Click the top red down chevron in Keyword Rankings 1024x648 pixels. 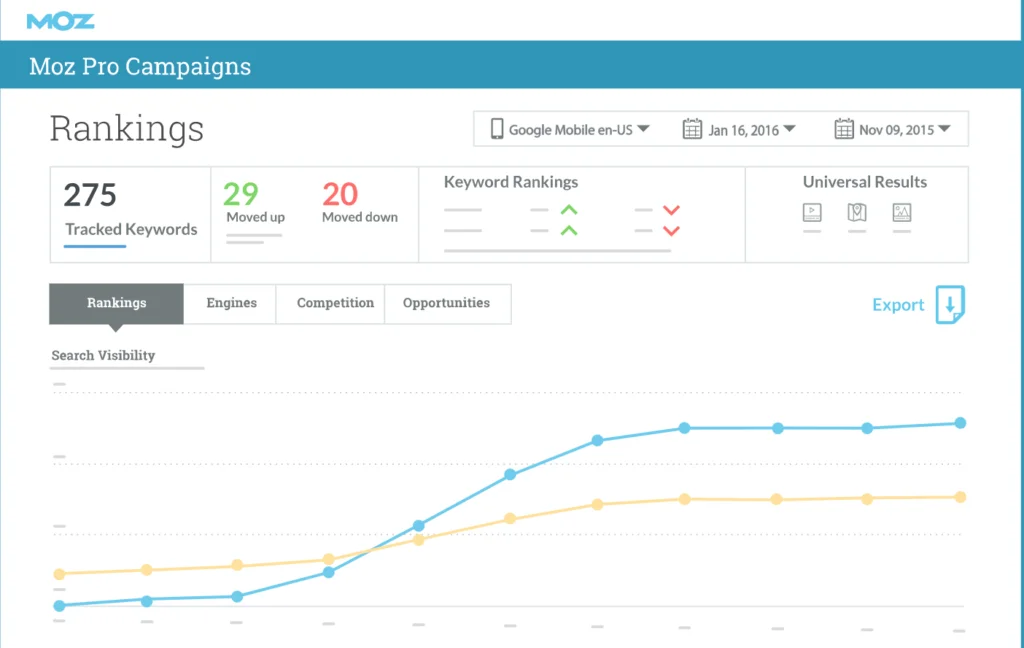(x=671, y=210)
